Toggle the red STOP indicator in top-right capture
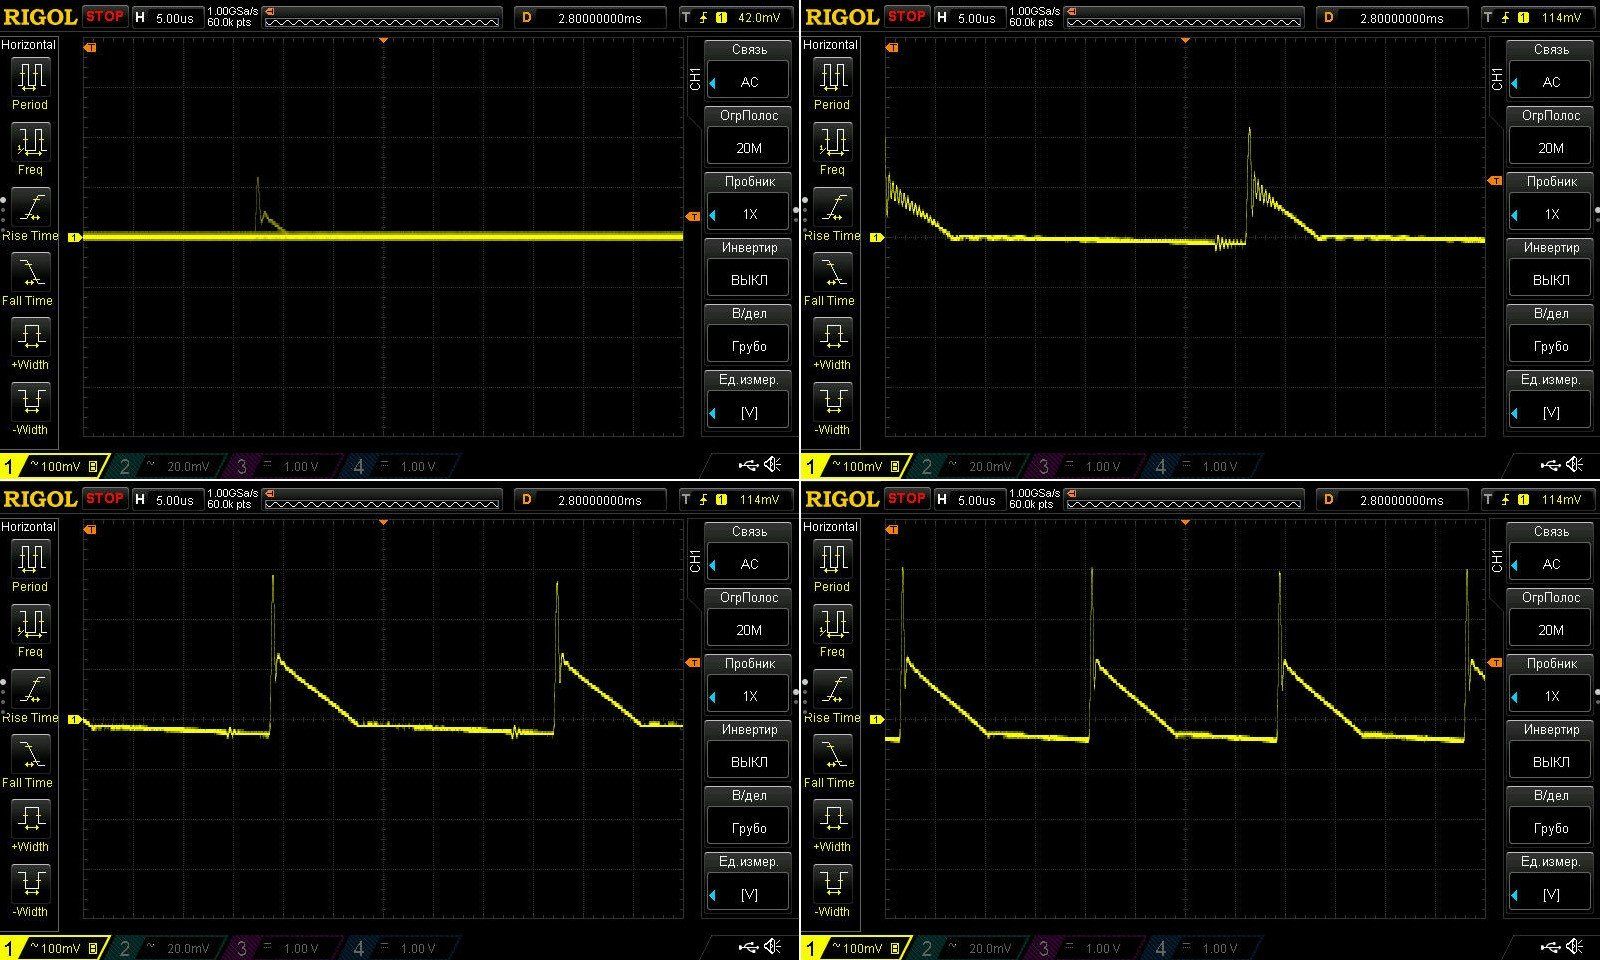The image size is (1600, 960). 907,16
